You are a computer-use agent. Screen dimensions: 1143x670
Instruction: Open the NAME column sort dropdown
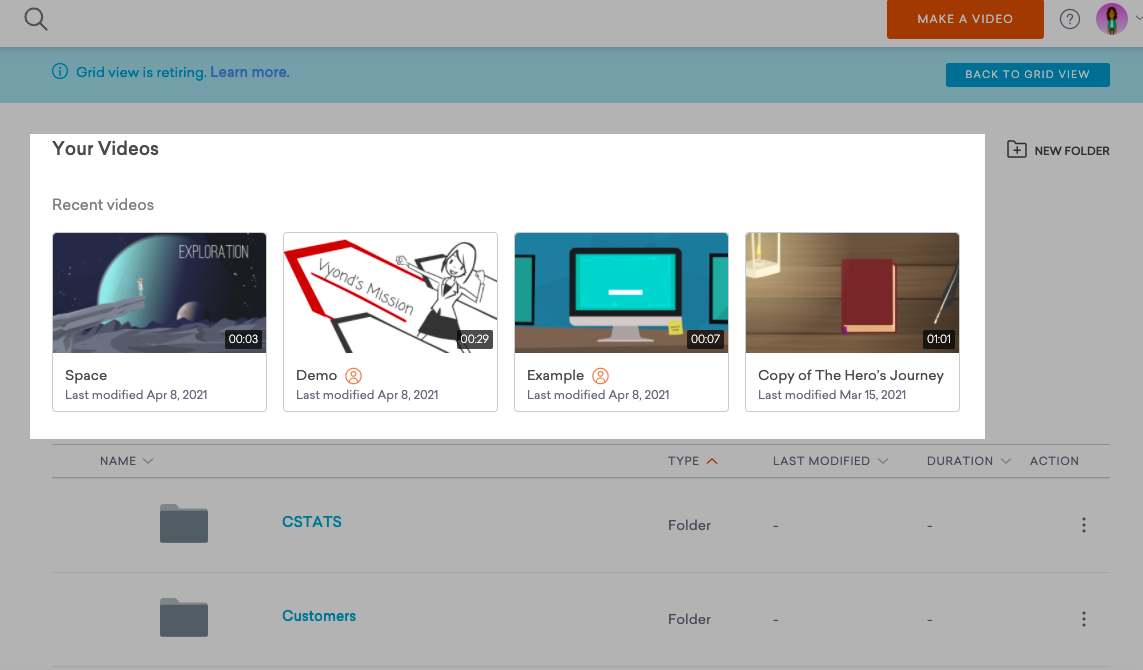147,461
